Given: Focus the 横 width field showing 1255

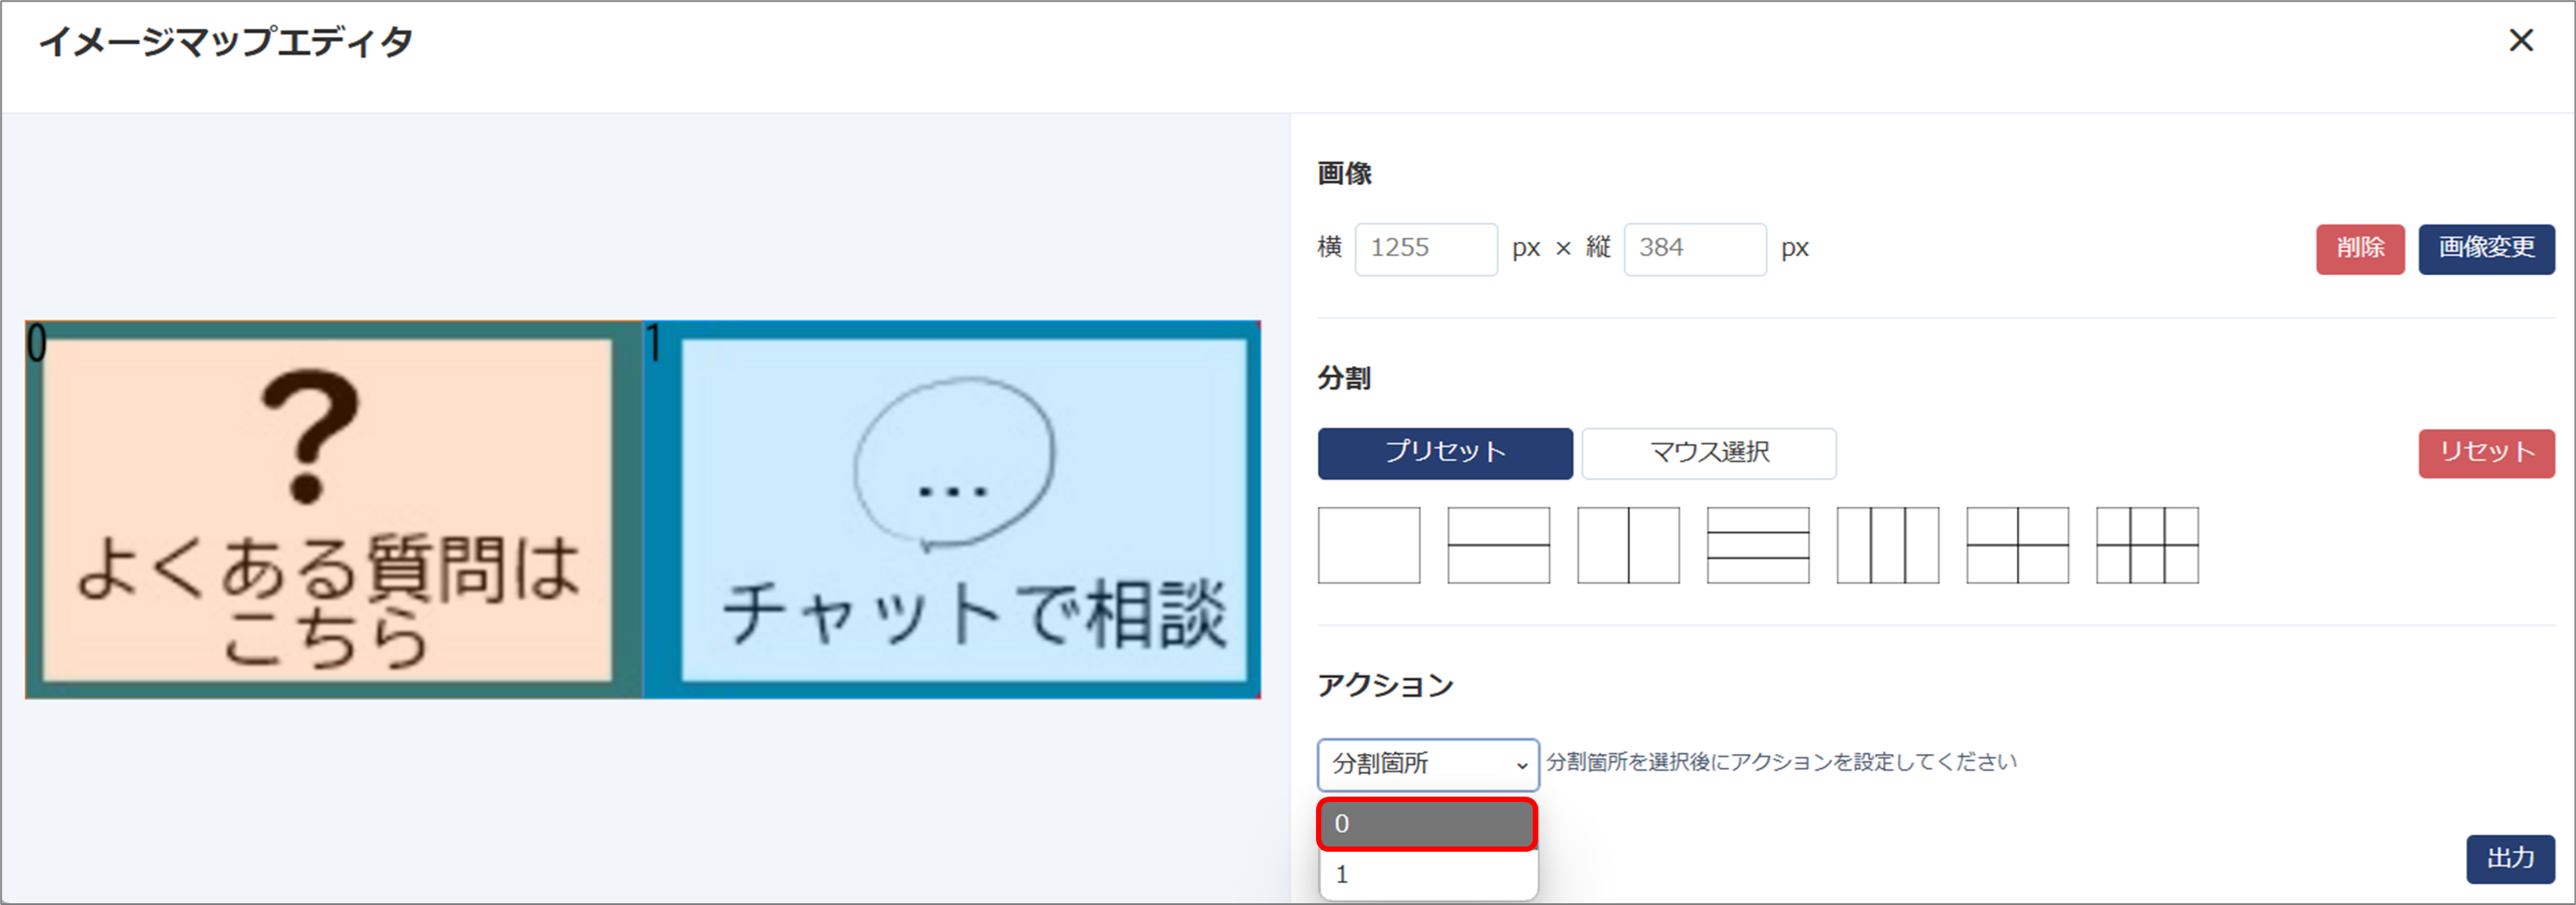Looking at the screenshot, I should pyautogui.click(x=1426, y=249).
